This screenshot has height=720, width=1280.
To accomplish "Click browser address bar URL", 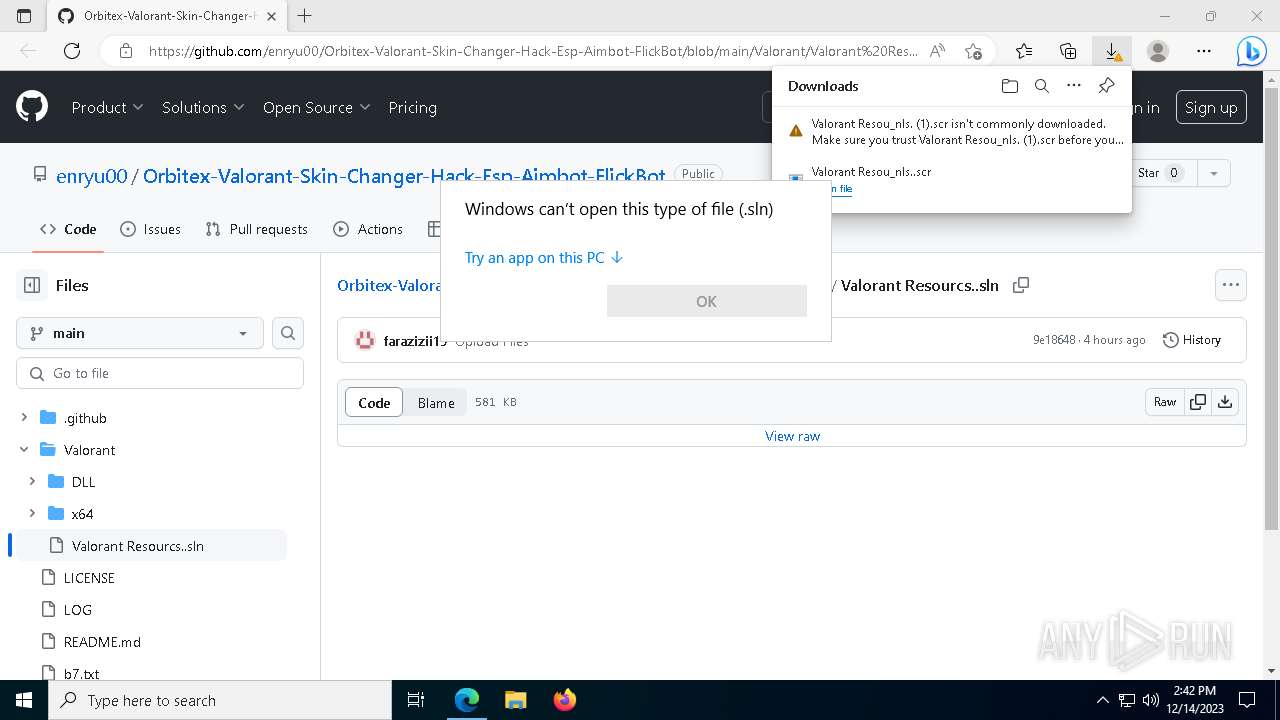I will click(x=533, y=51).
